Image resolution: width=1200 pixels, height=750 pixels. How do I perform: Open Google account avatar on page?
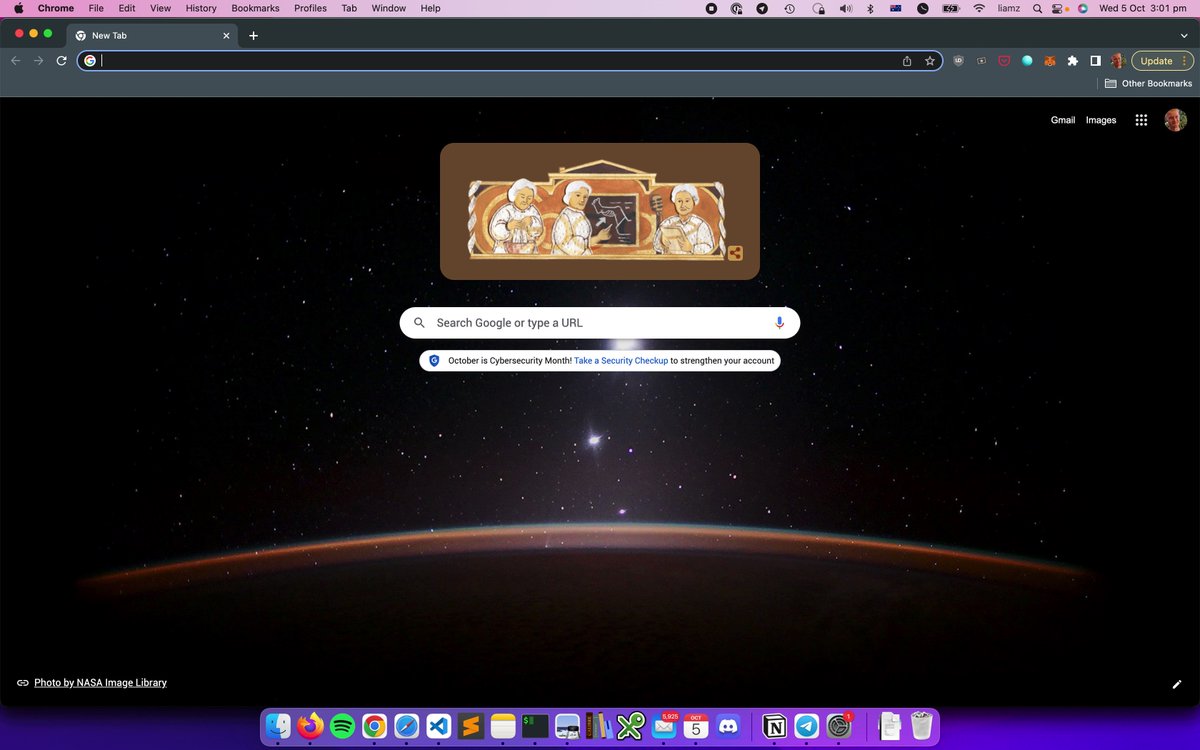click(1176, 120)
